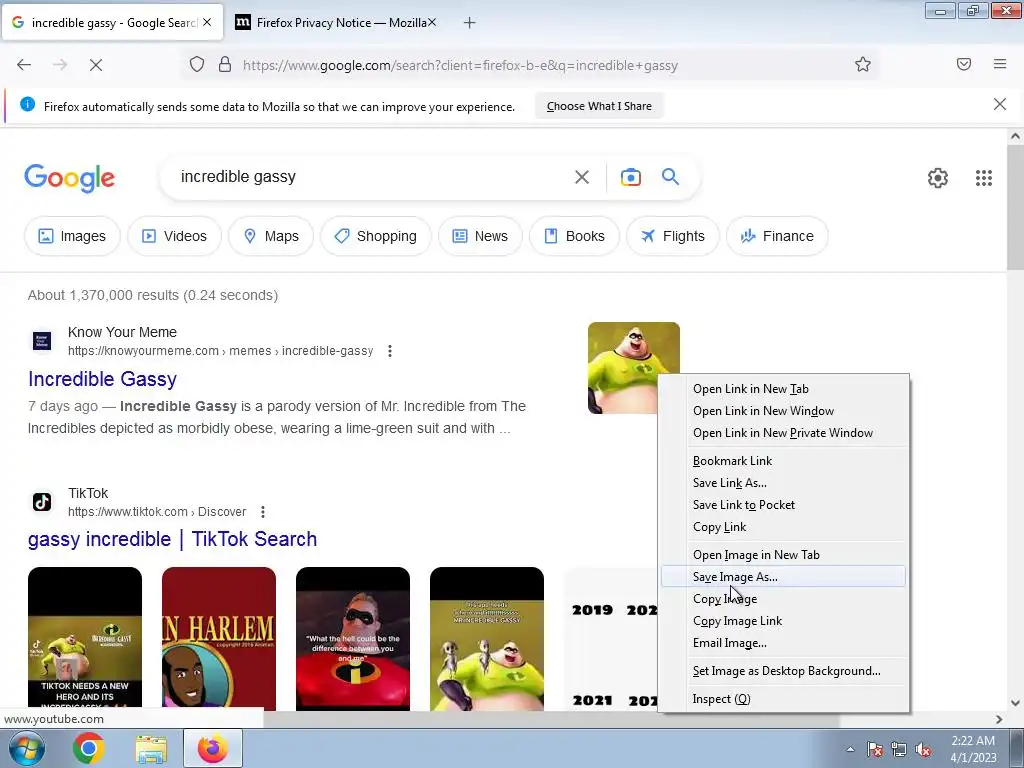
Task: Stop loading the page
Action: (x=96, y=65)
